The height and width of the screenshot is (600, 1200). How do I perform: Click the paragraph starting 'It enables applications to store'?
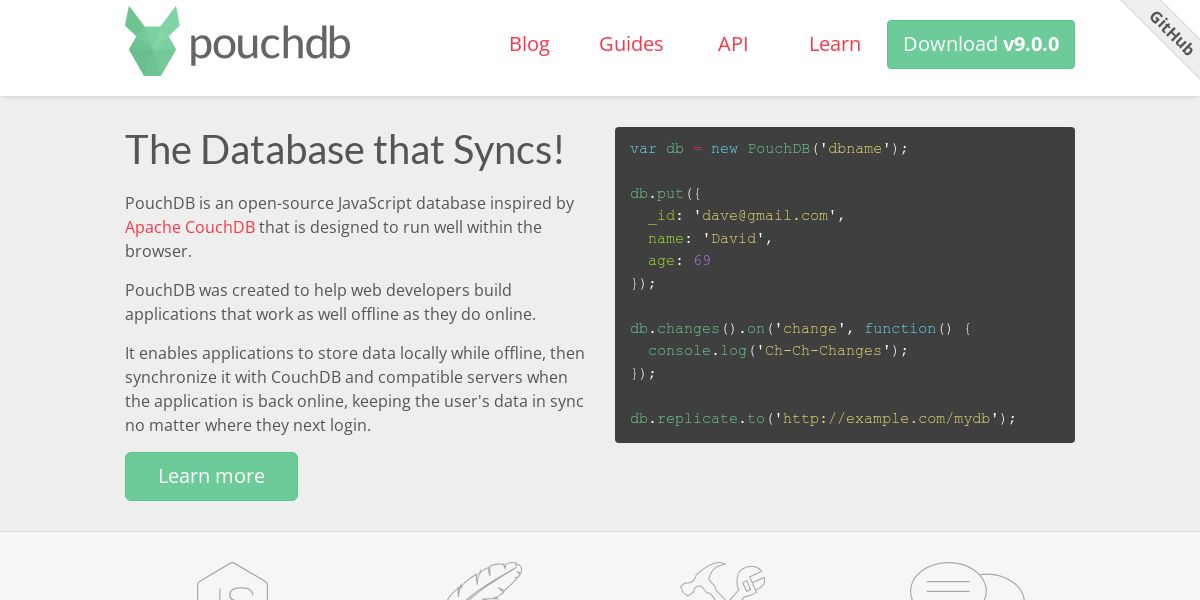click(x=355, y=389)
